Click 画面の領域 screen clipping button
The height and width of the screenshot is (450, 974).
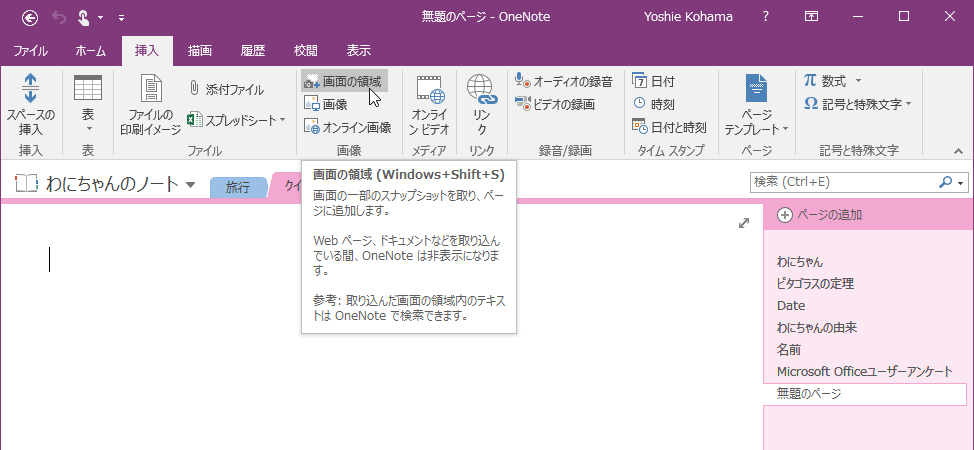click(x=344, y=81)
